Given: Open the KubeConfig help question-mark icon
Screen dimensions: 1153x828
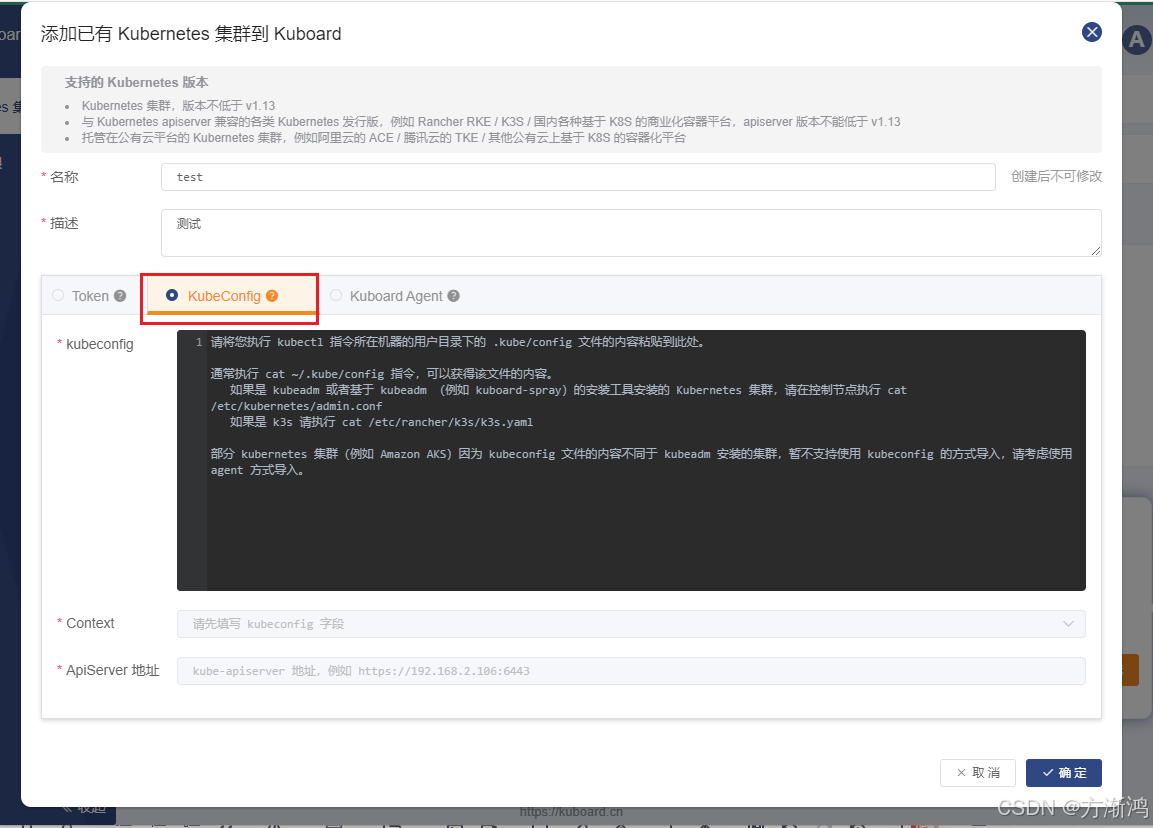Looking at the screenshot, I should (272, 296).
